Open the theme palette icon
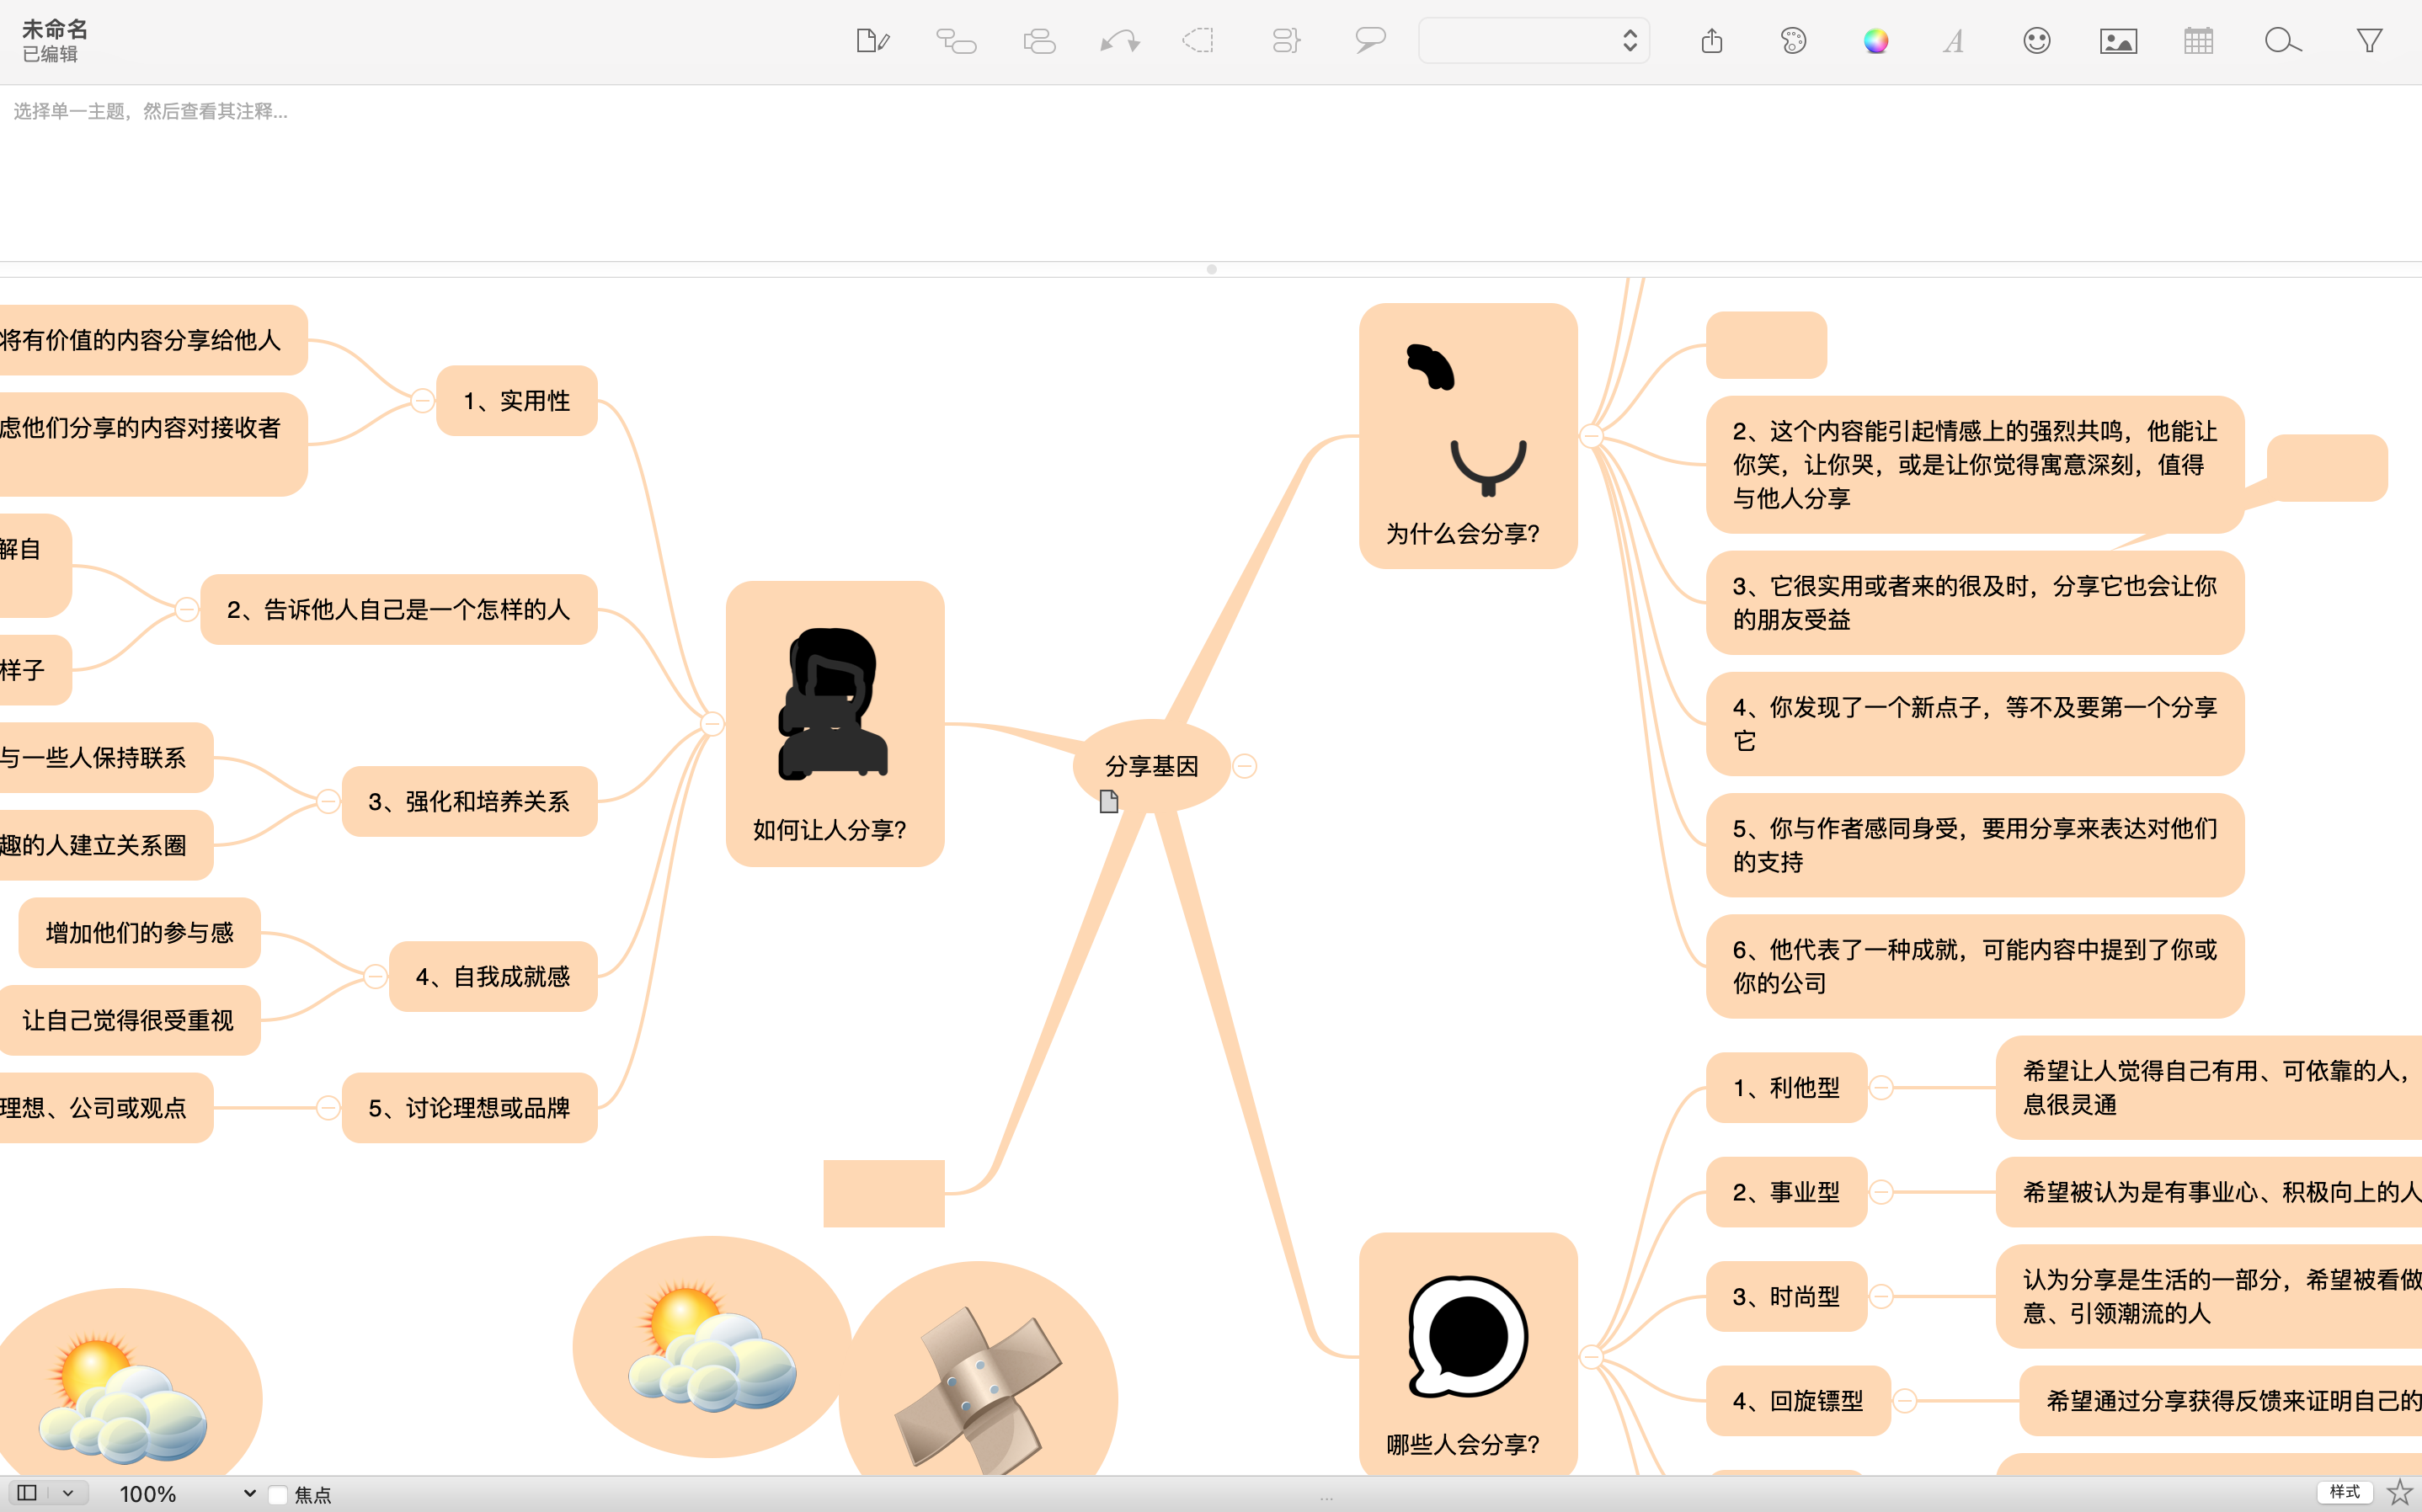Screen dimensions: 2422x1512 tap(1793, 41)
